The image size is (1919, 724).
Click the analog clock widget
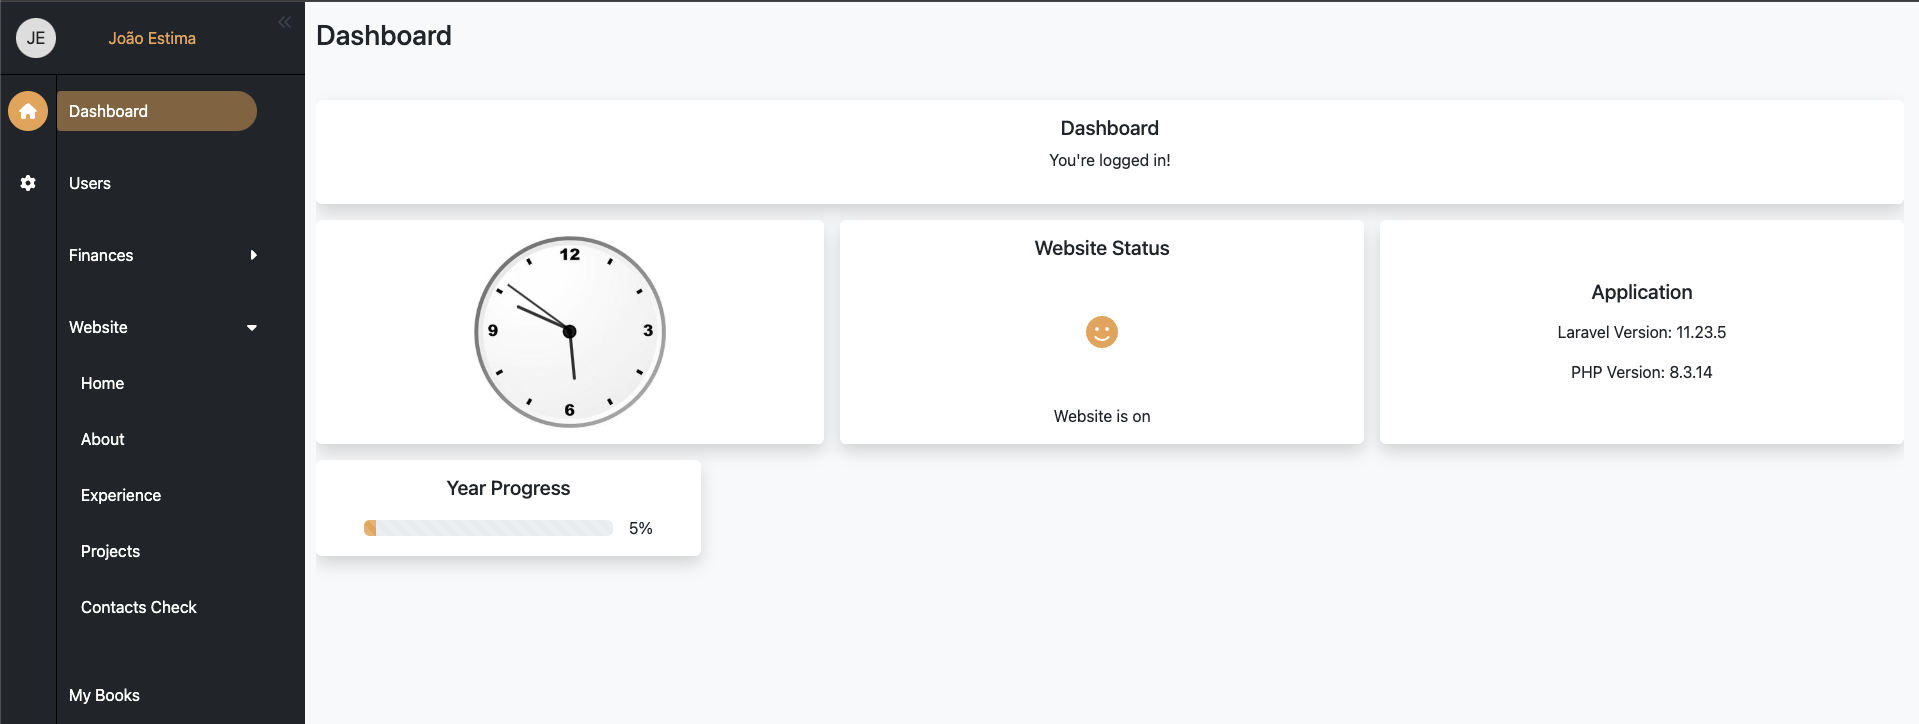[x=570, y=332]
